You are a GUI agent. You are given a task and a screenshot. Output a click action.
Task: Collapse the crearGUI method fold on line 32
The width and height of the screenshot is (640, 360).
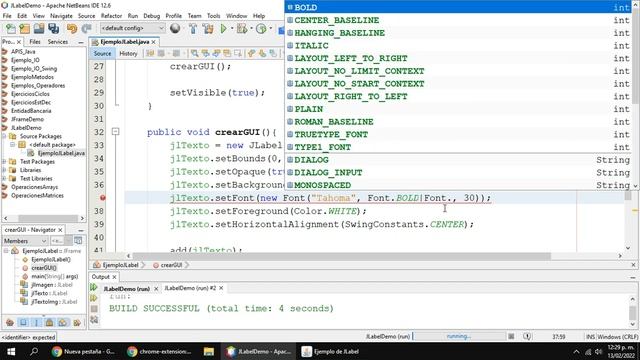116,132
